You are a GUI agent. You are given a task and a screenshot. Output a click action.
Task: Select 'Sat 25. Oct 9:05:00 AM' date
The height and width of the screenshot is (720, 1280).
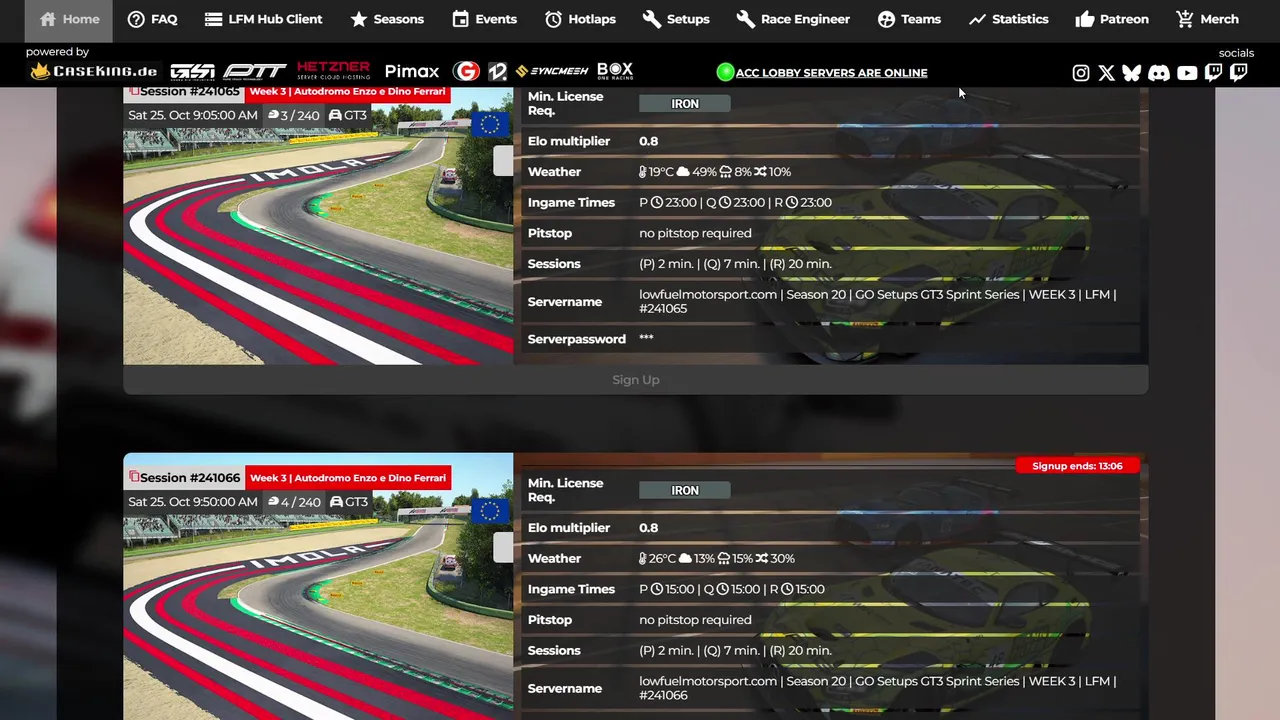coord(192,115)
